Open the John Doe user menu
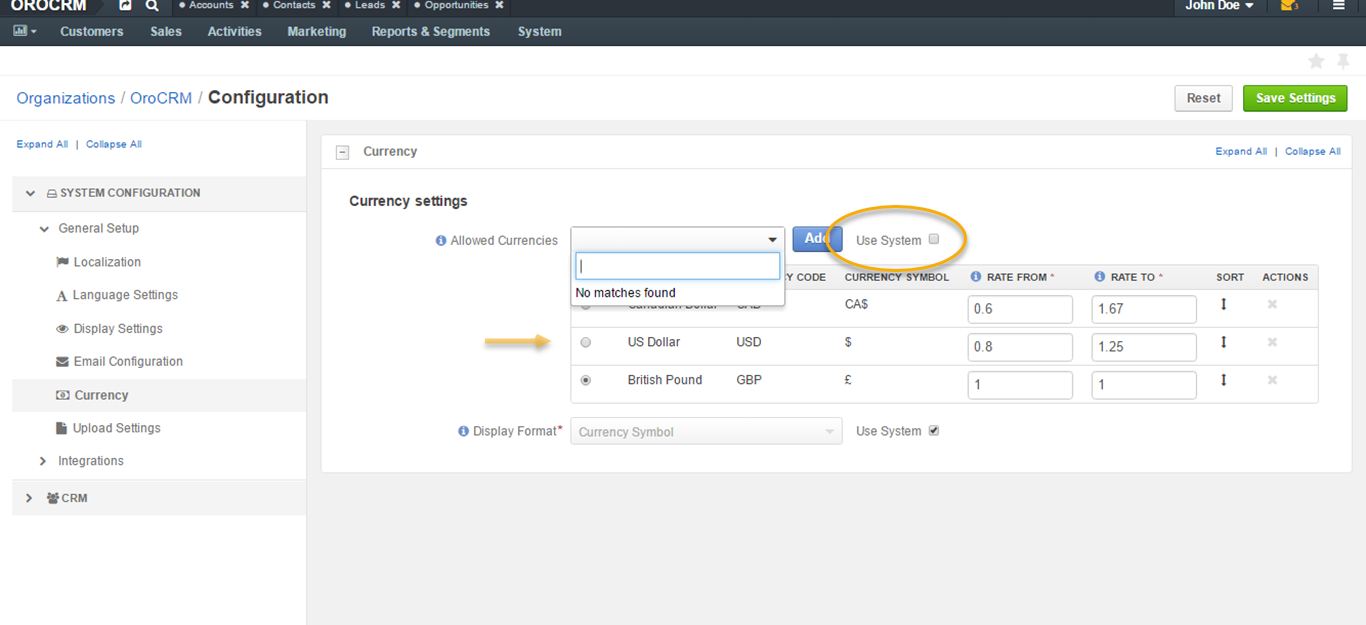Viewport: 1366px width, 625px height. point(1219,5)
